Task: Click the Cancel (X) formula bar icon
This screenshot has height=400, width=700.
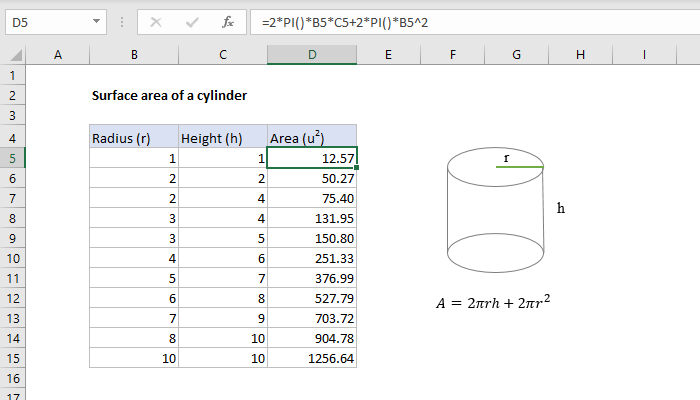Action: tap(156, 22)
